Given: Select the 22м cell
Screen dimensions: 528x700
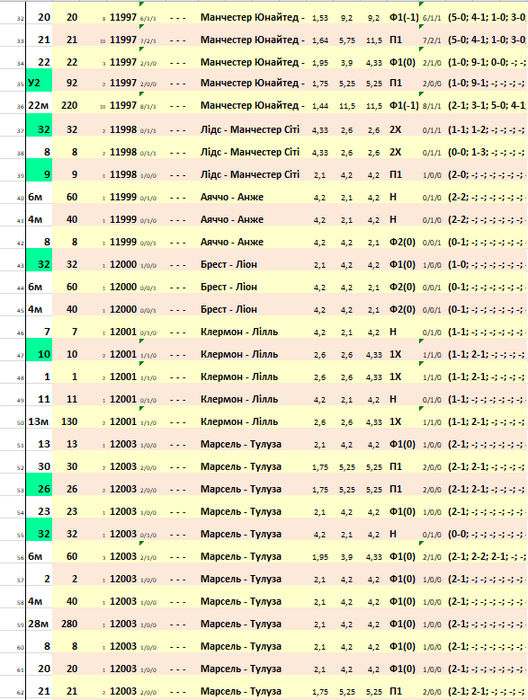Looking at the screenshot, I should click(x=39, y=105).
